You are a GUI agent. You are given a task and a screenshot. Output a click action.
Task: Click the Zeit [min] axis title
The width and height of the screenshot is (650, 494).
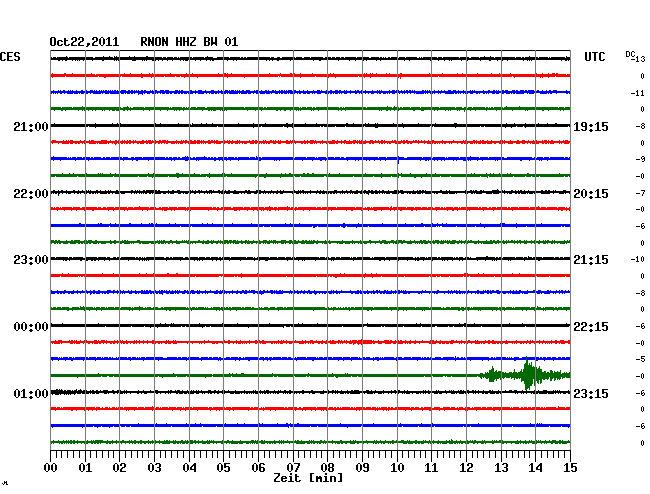(308, 478)
